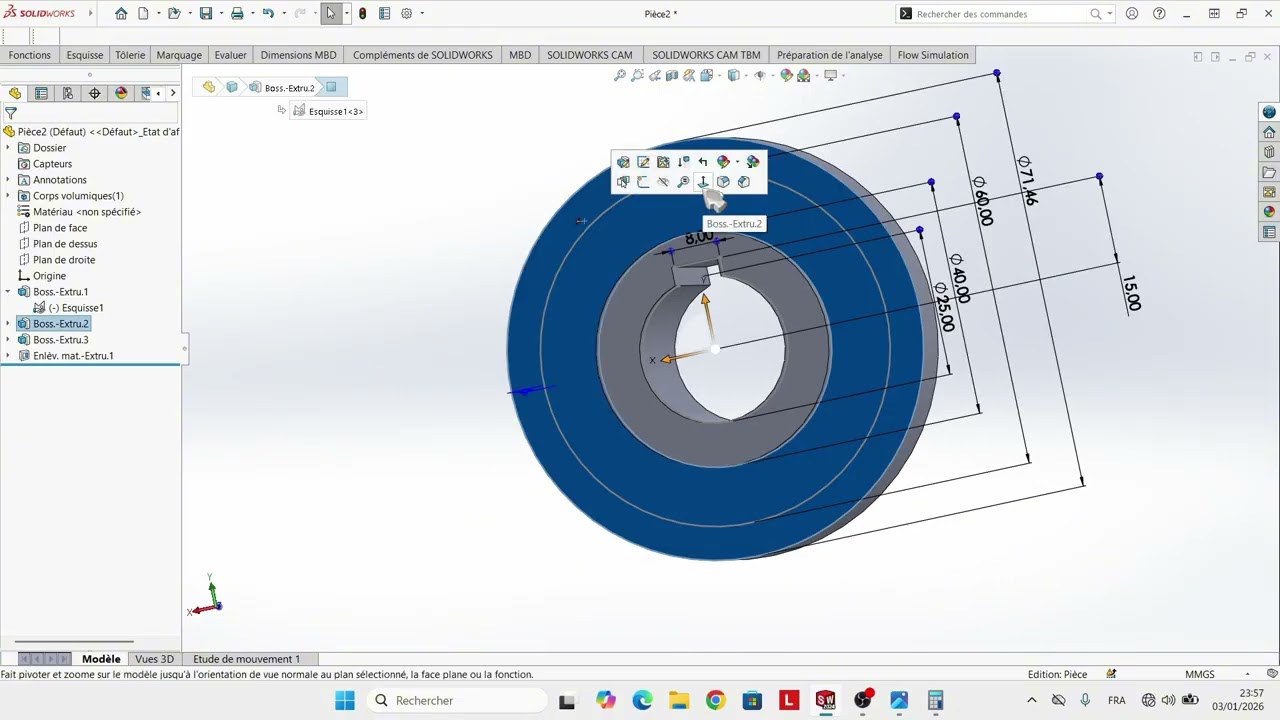Open Design Library icon in right task pane

tap(1269, 152)
